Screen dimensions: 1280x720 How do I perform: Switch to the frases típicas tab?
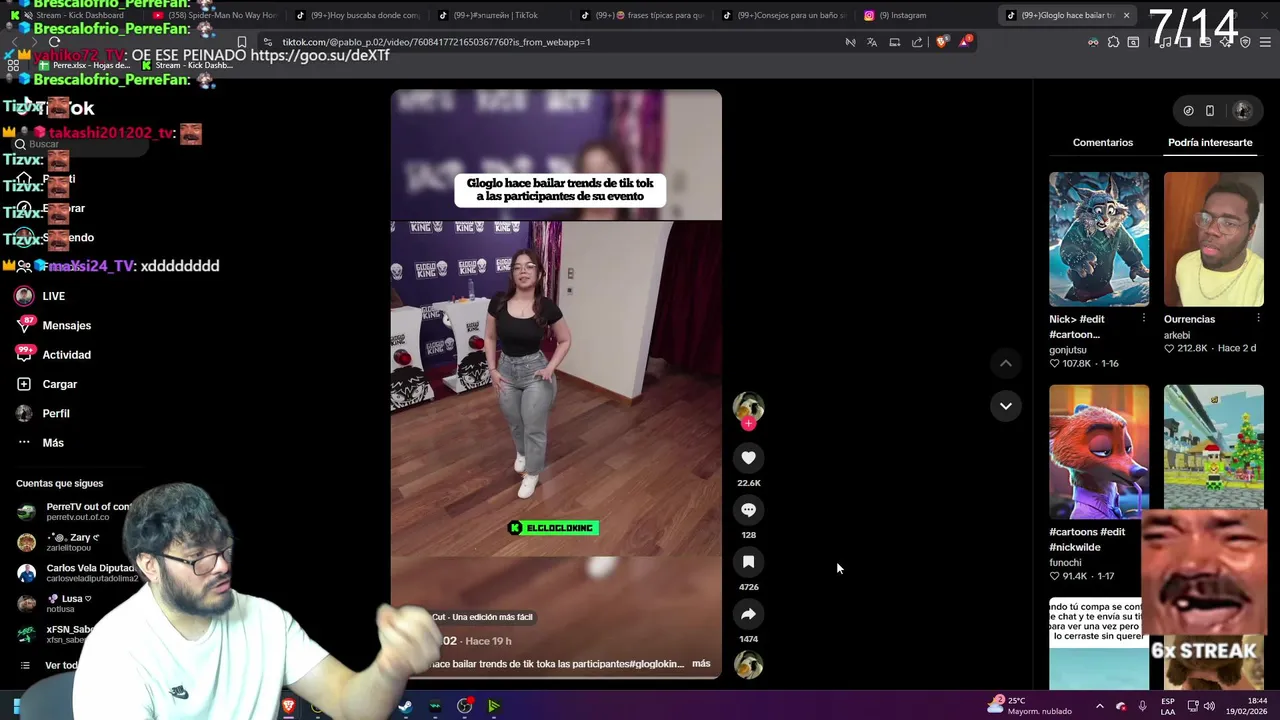641,15
